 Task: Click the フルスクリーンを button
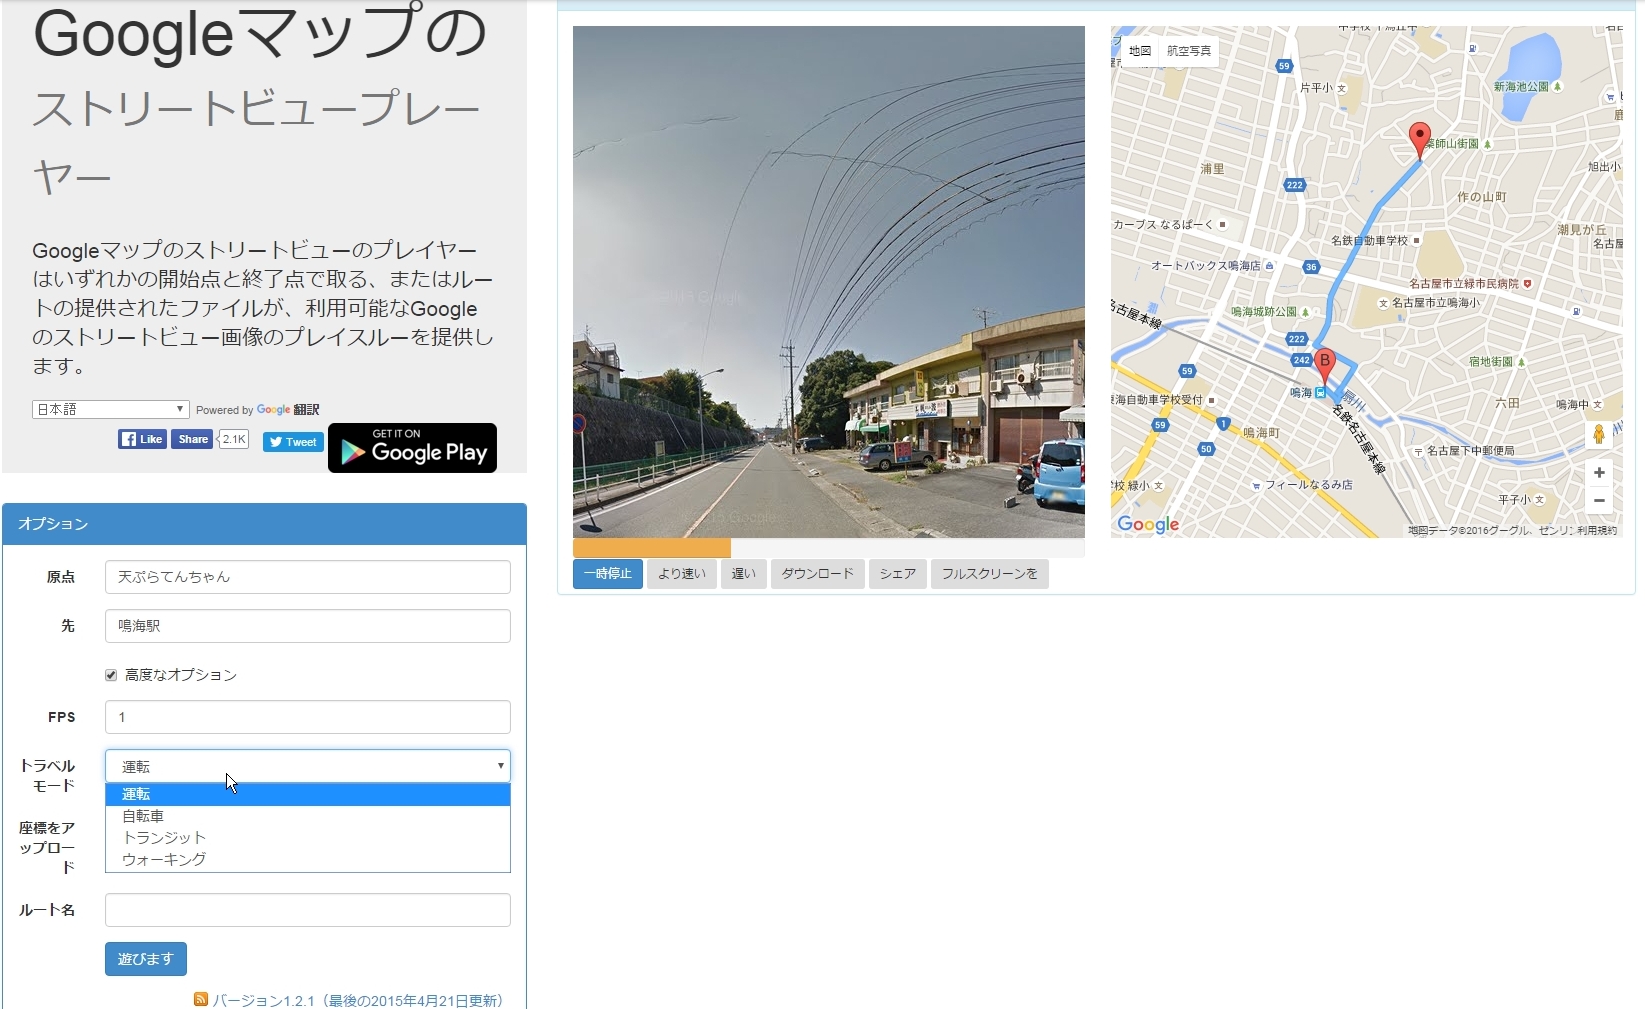coord(990,574)
